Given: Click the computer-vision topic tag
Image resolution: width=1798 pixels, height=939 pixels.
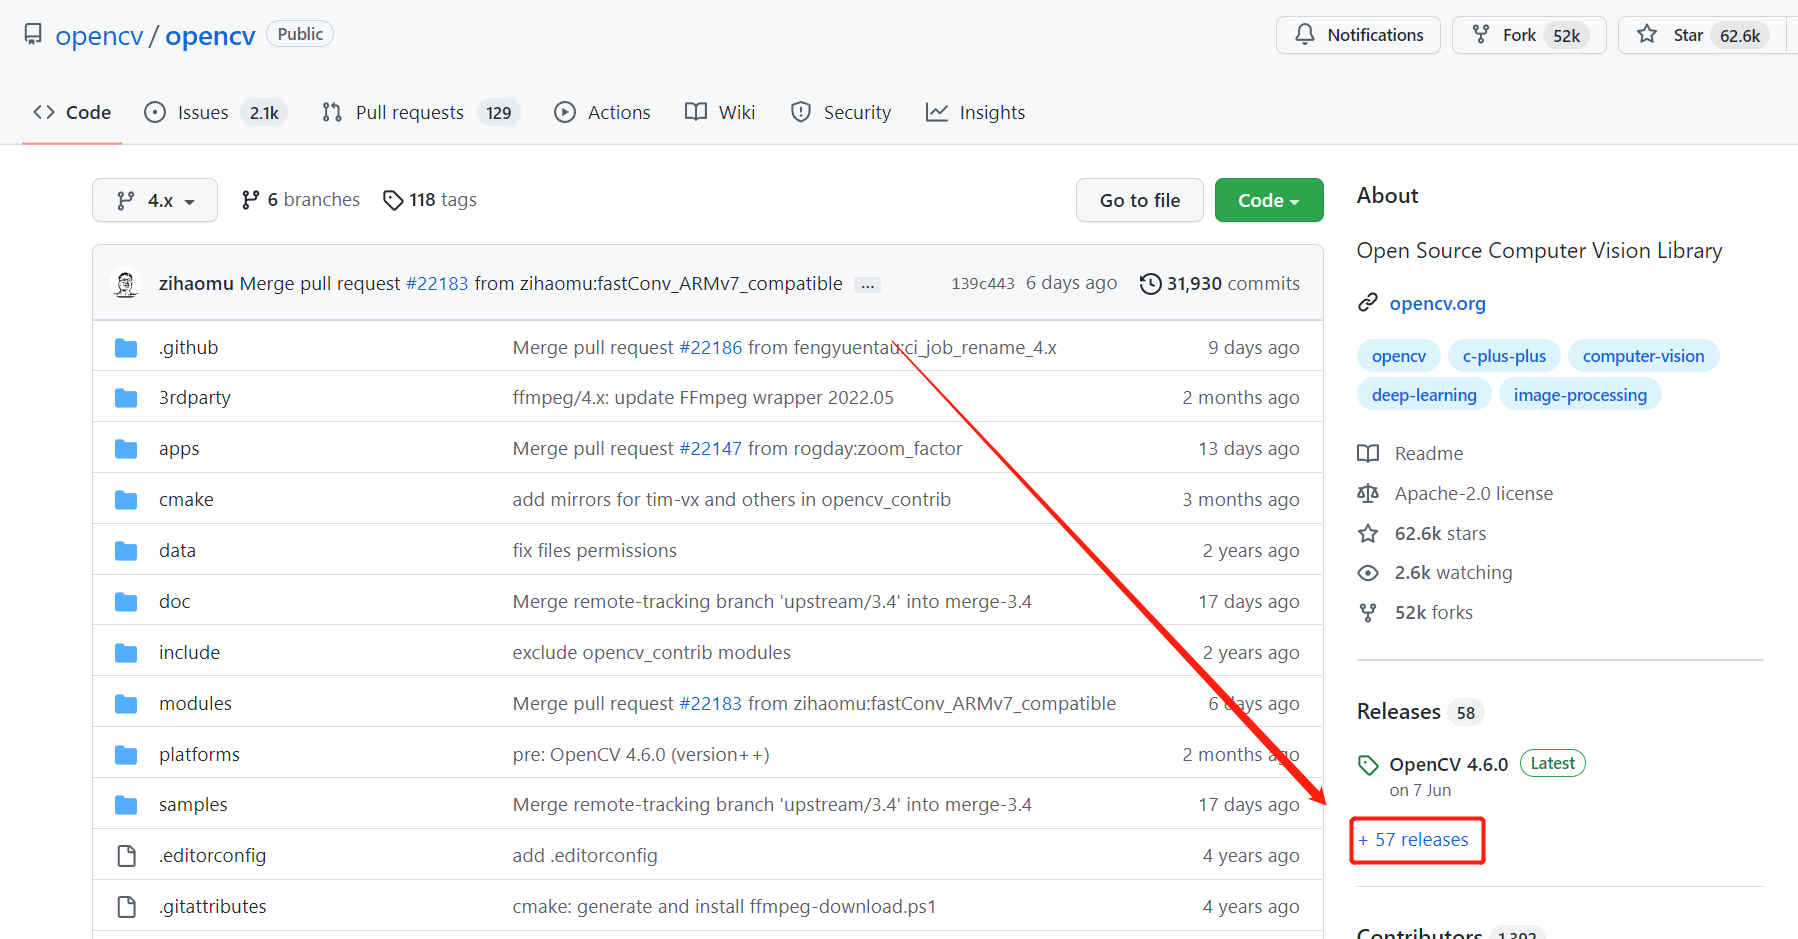Looking at the screenshot, I should (1643, 356).
